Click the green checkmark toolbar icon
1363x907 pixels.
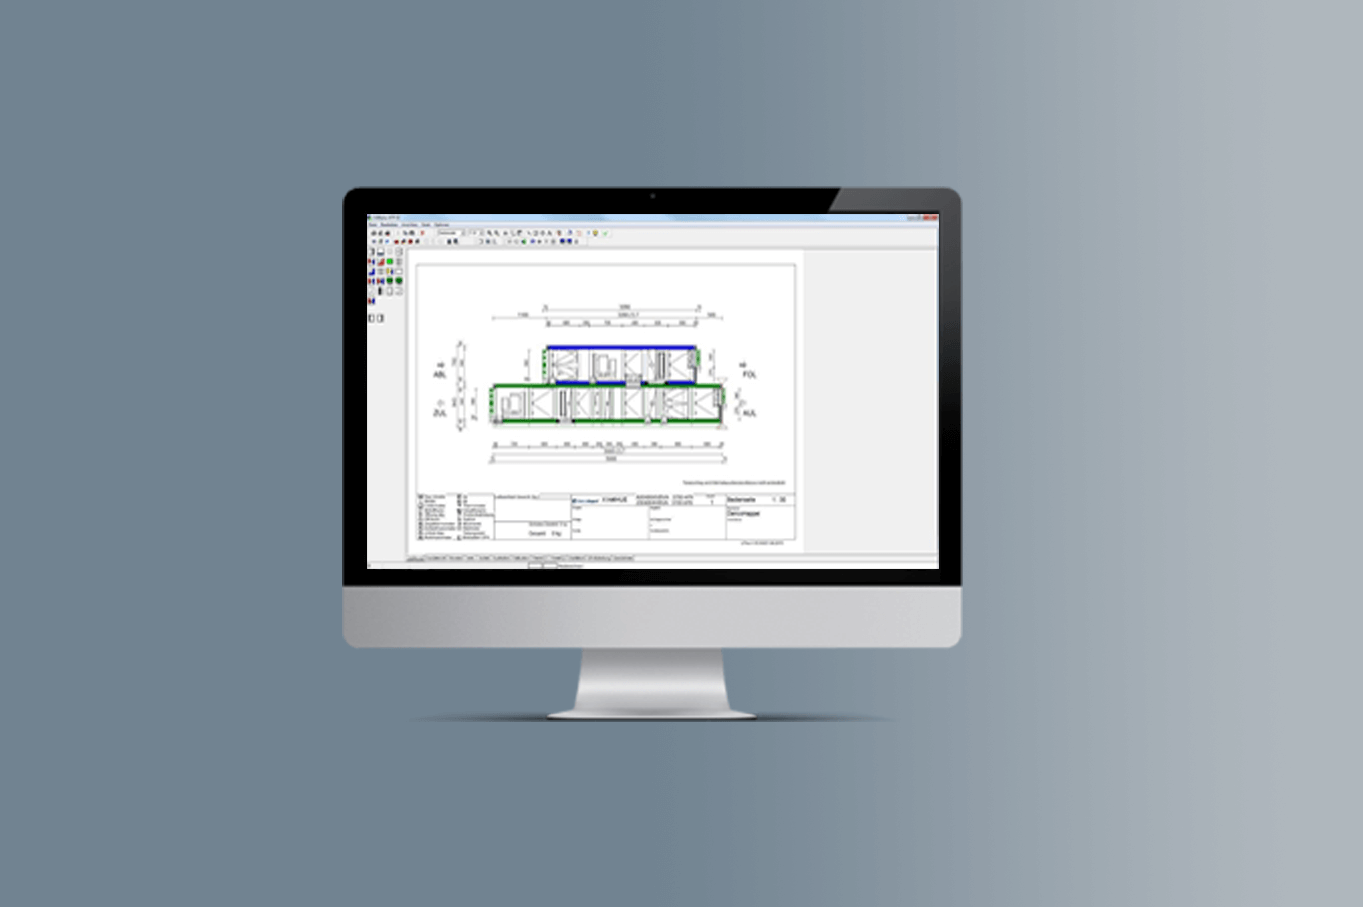pos(605,233)
